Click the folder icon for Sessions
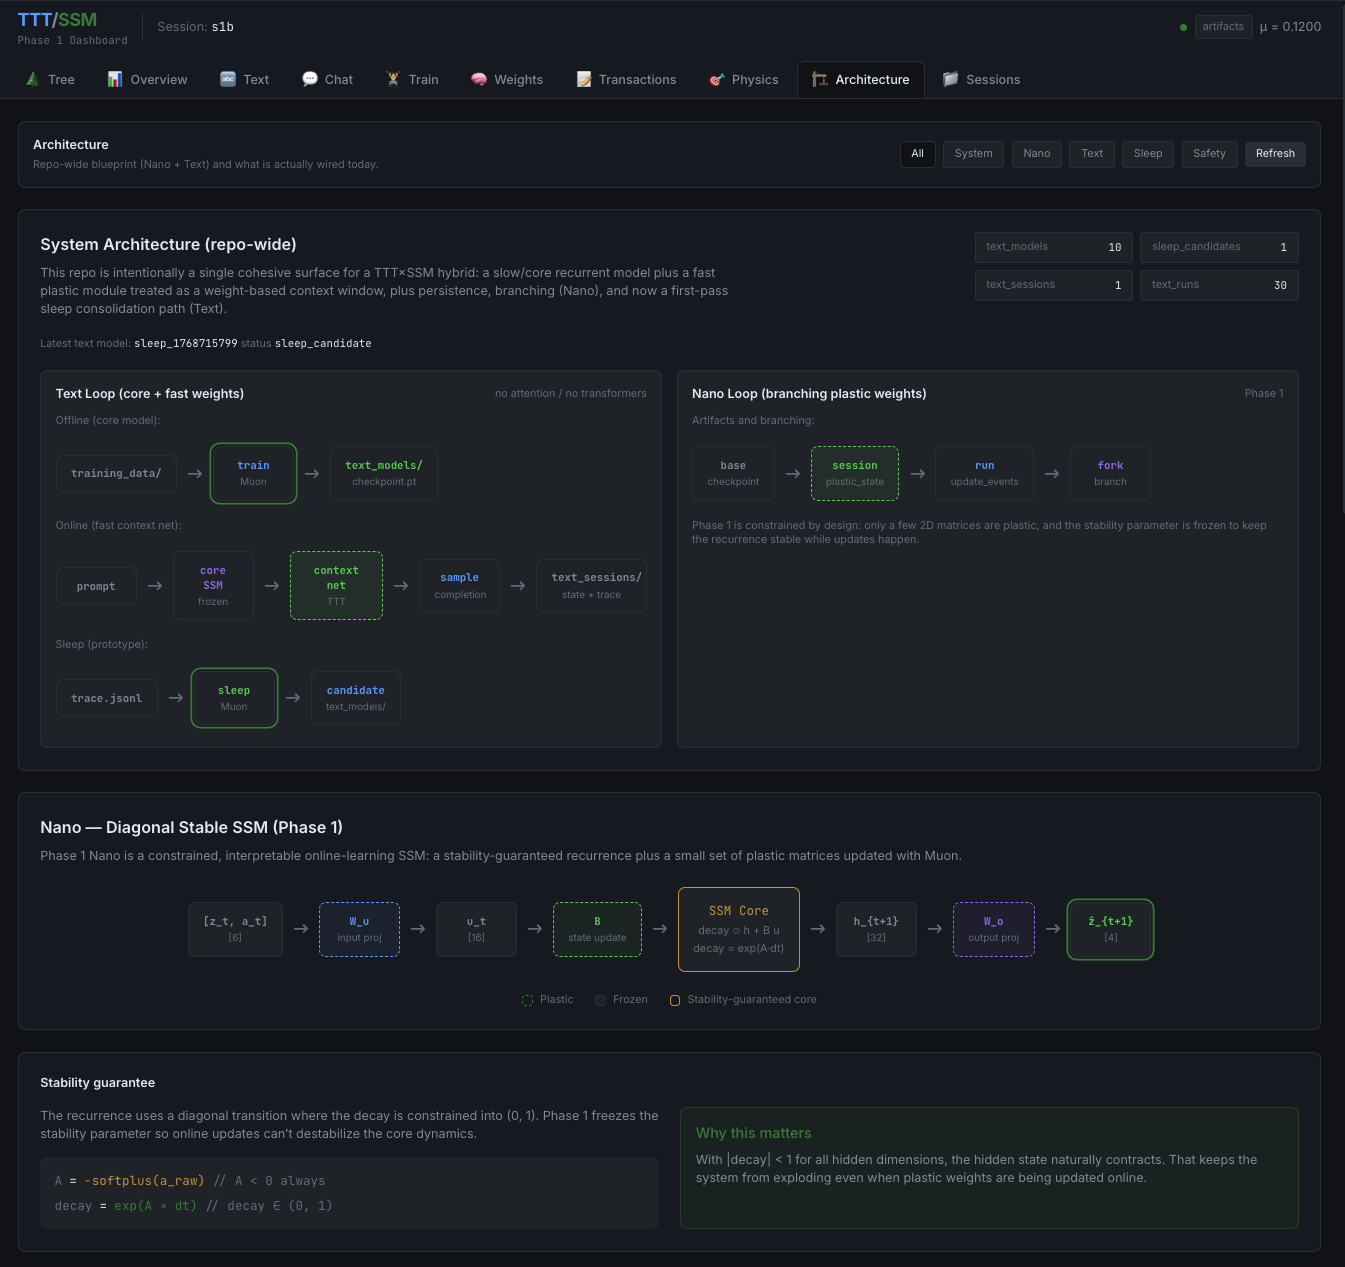1345x1267 pixels. [950, 79]
